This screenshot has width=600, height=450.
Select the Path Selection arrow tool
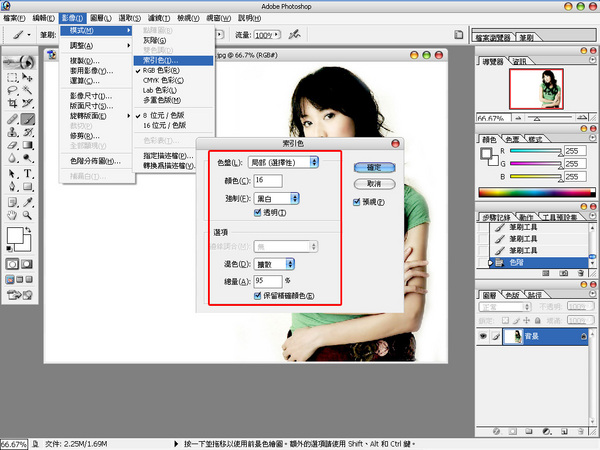[12, 174]
